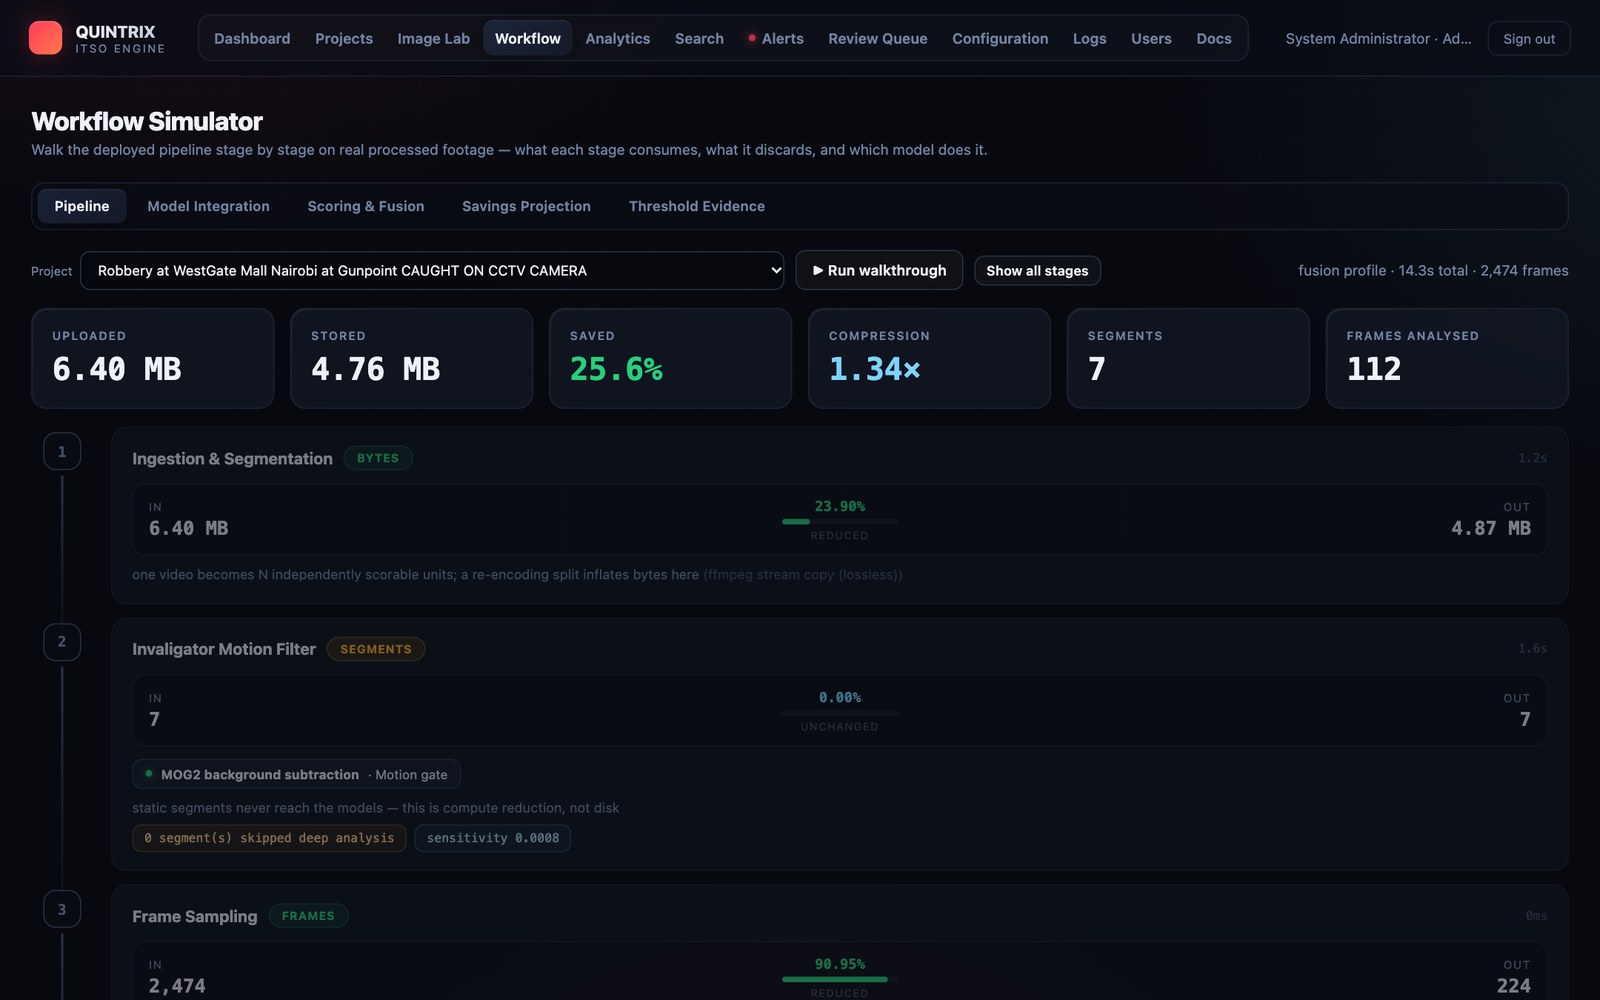Click the 224 output frames value
1600x1000 pixels.
[x=1514, y=986]
